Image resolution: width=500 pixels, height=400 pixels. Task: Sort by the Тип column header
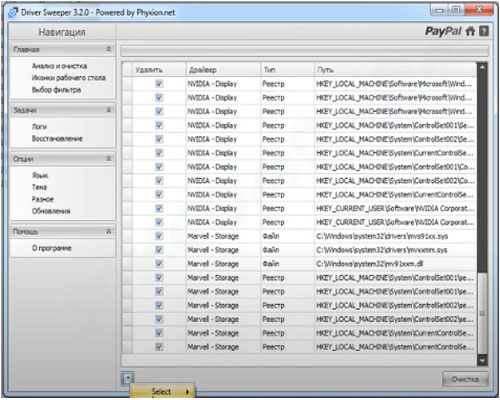[x=287, y=70]
